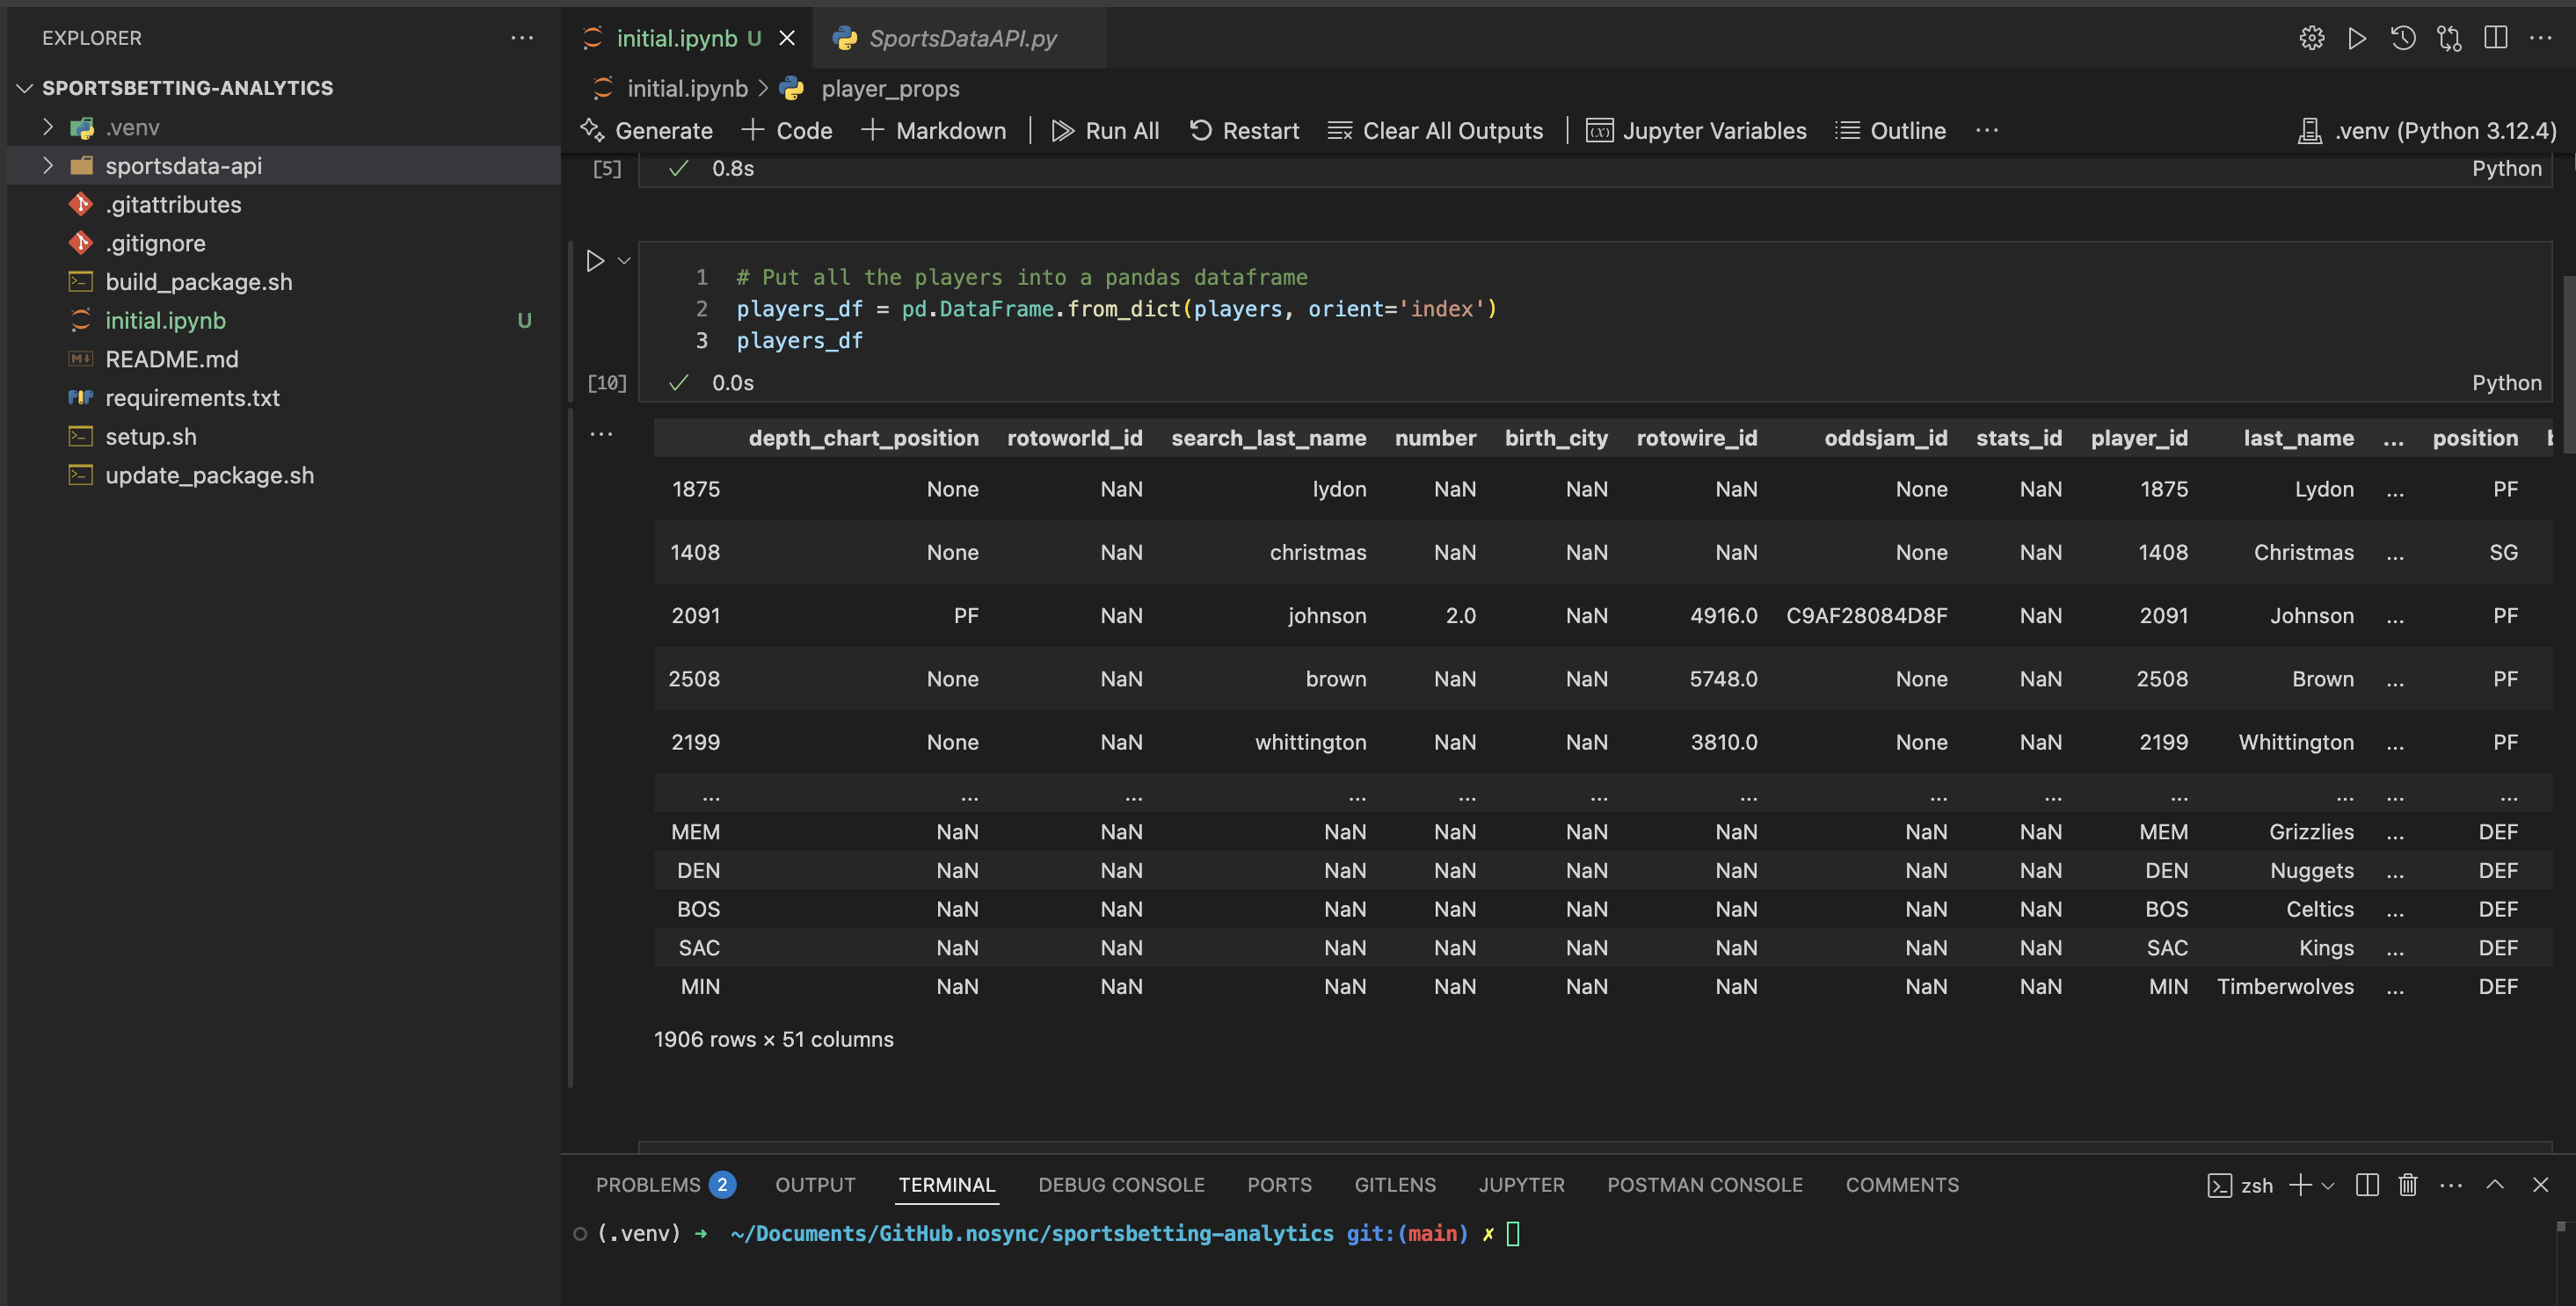Screen dimensions: 2576x1306
Task: Switch to PROBLEMS panel tab
Action: pos(665,1185)
